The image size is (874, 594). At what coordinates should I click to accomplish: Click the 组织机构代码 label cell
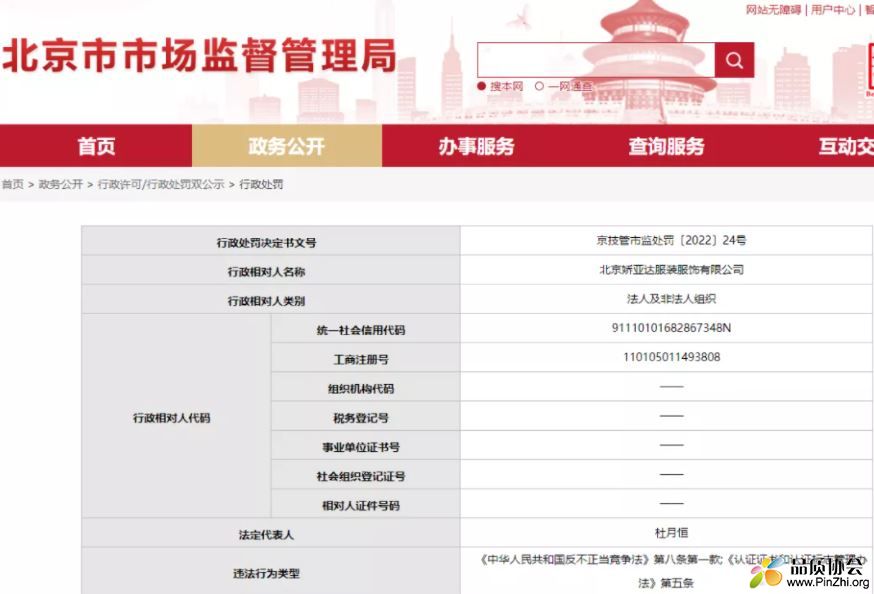pos(366,387)
